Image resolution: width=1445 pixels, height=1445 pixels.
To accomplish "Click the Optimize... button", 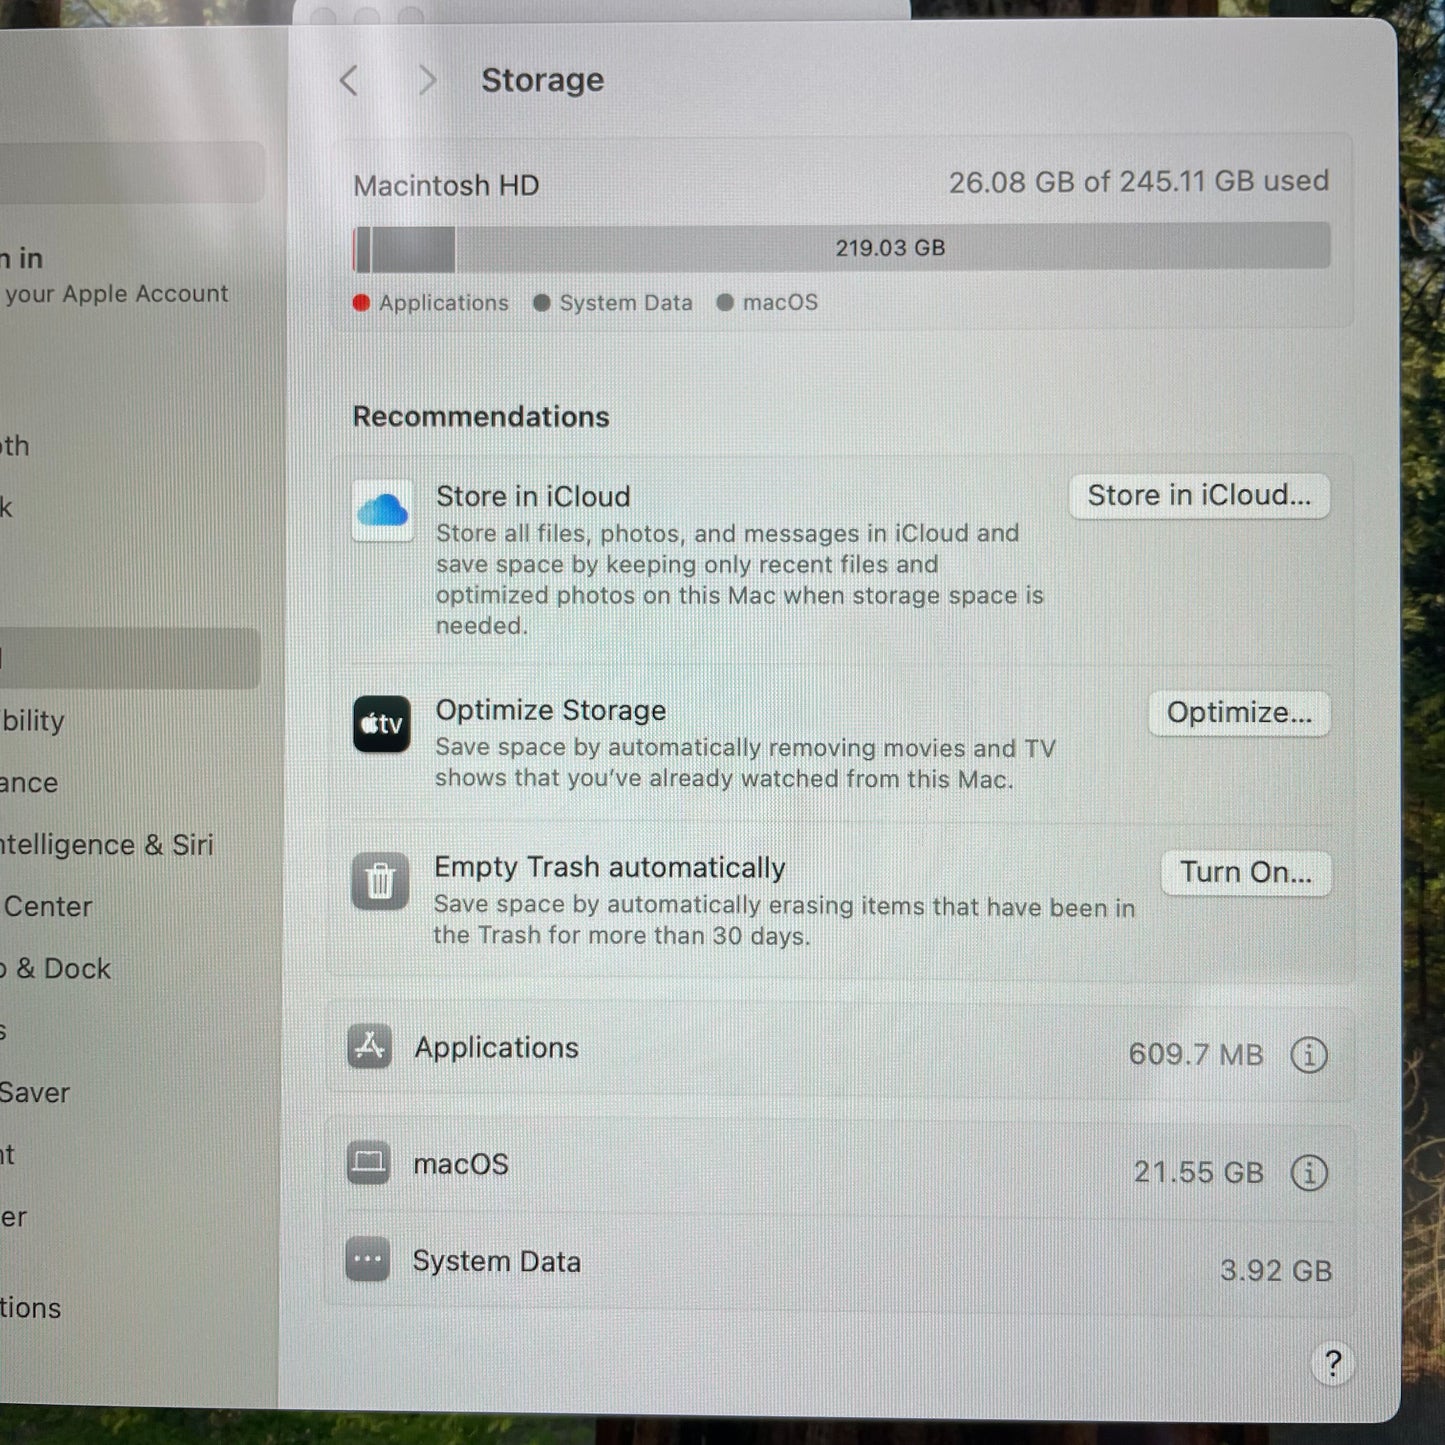I will click(1239, 713).
